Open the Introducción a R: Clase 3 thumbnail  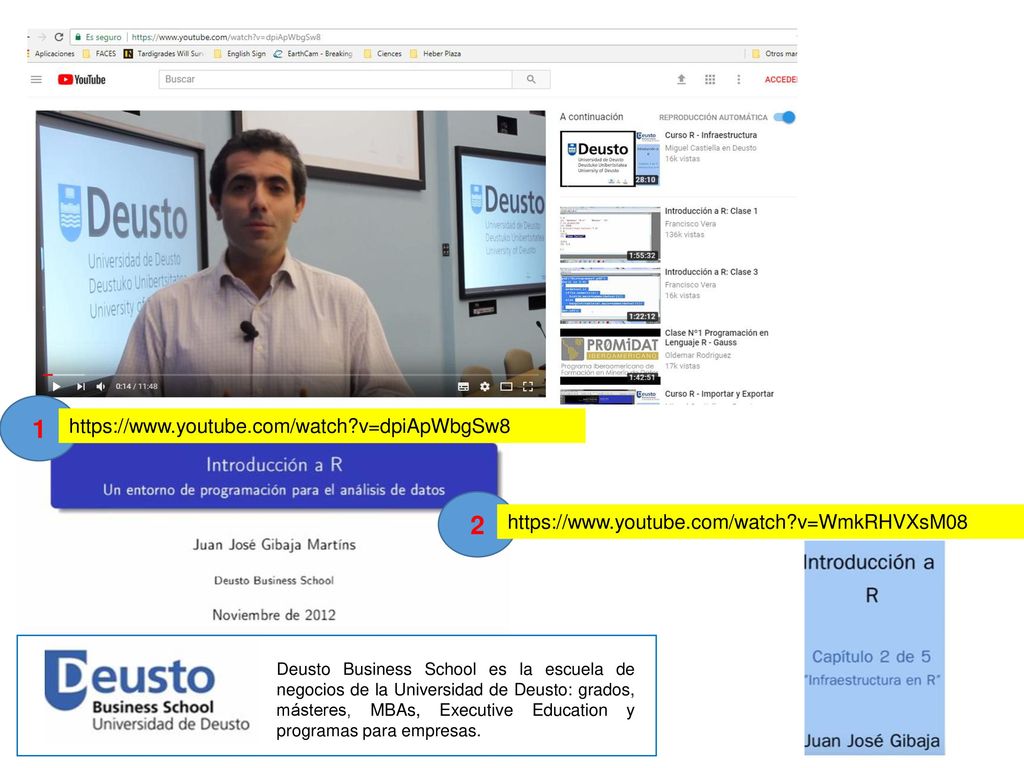[x=610, y=295]
